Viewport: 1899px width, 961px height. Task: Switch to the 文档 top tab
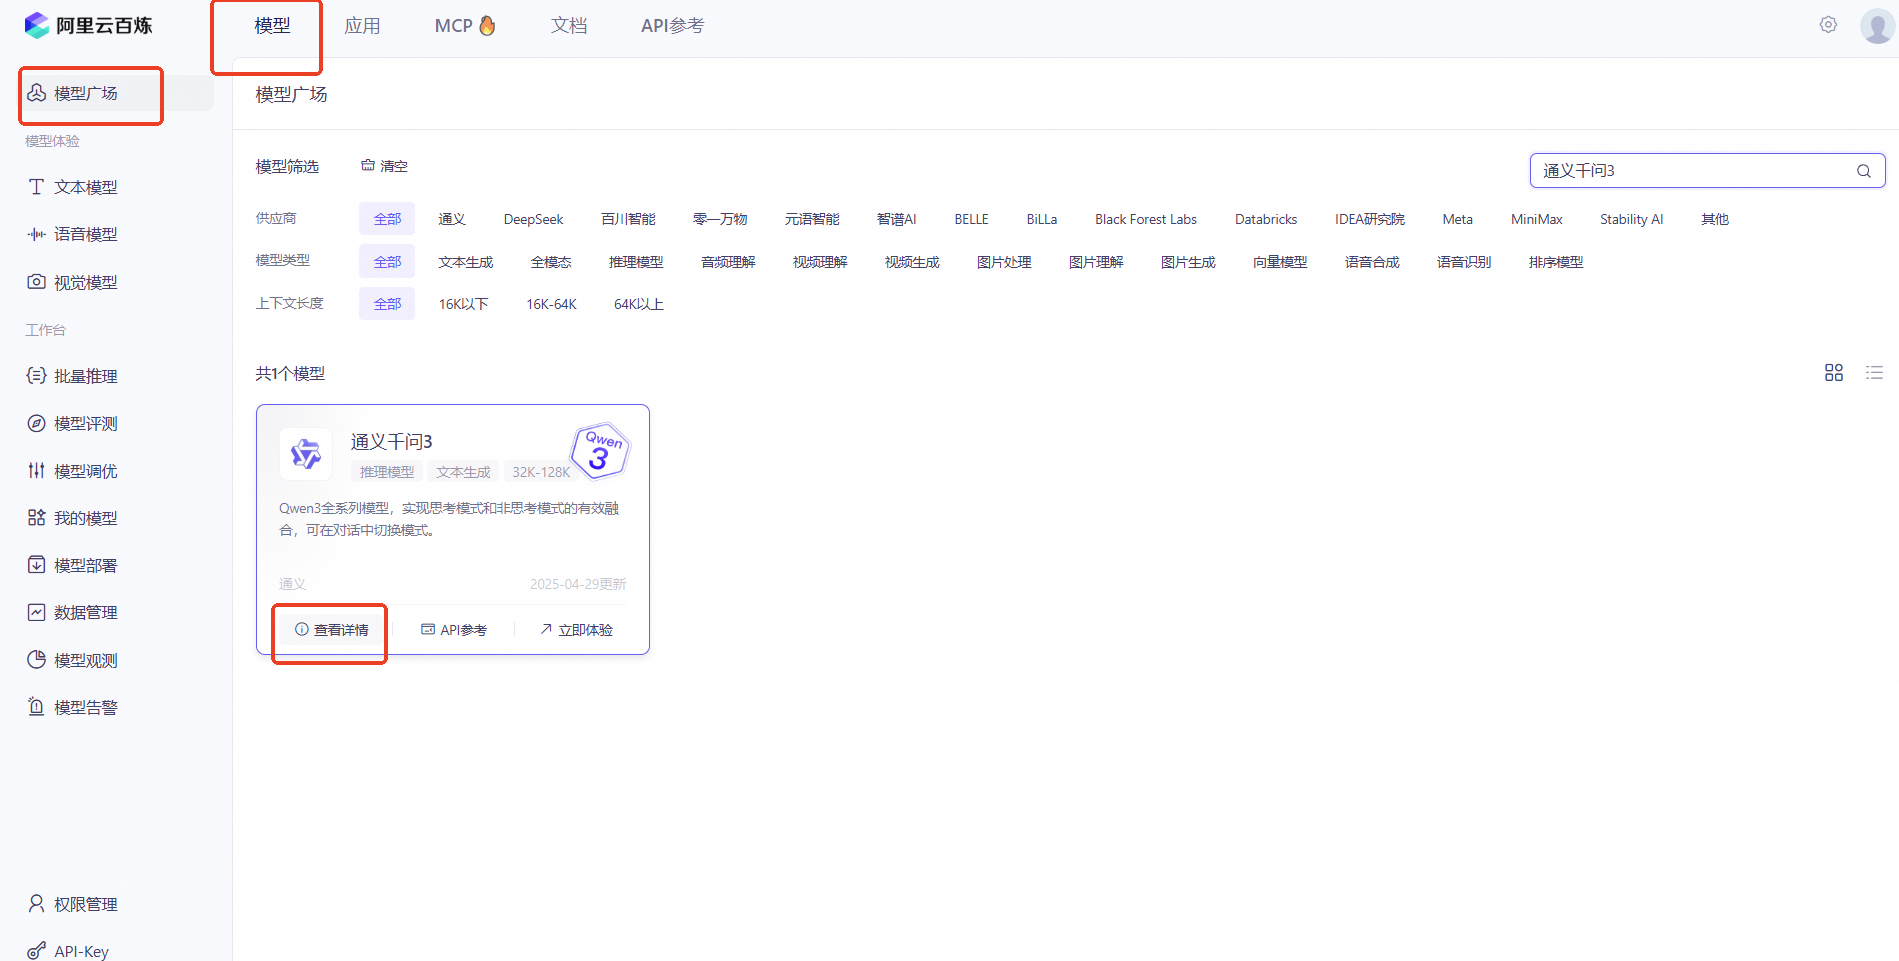(x=569, y=26)
